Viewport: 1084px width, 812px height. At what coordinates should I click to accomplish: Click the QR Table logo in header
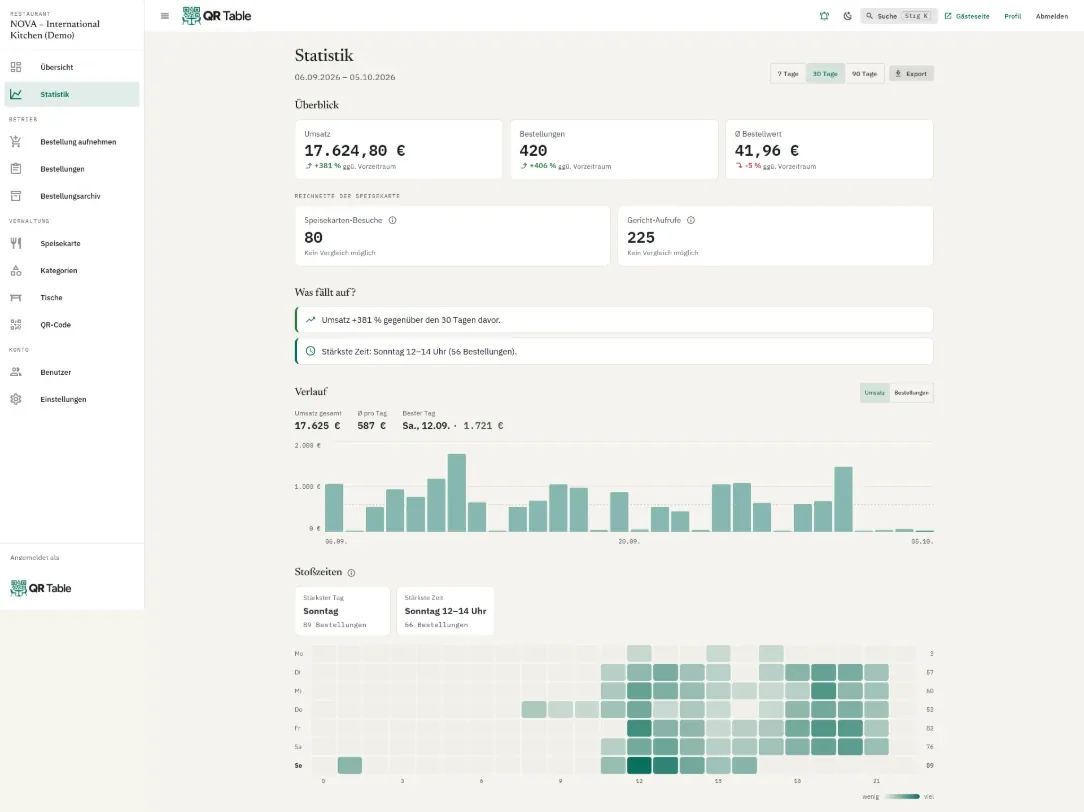pyautogui.click(x=216, y=16)
